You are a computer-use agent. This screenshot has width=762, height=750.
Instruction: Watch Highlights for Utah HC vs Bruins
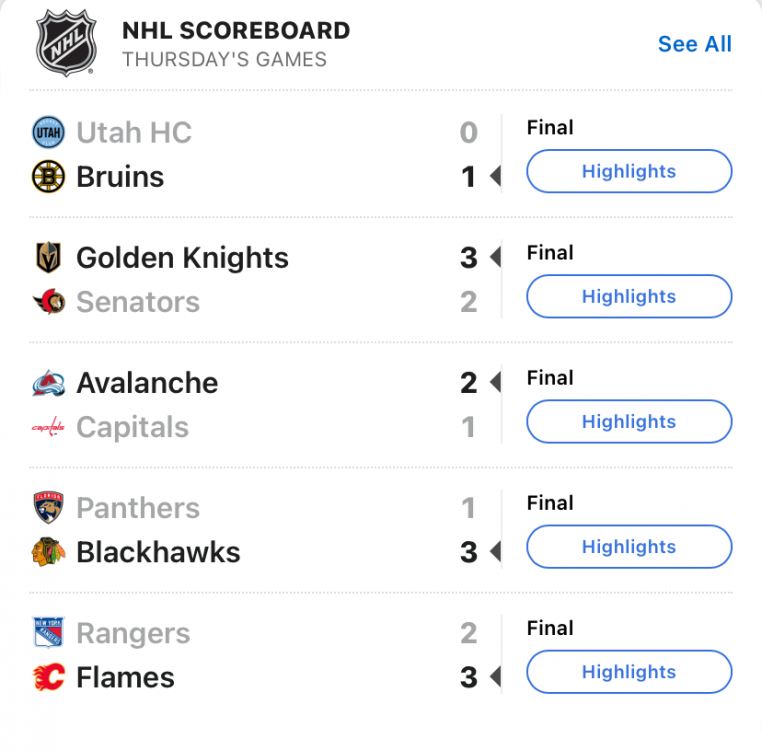point(629,171)
